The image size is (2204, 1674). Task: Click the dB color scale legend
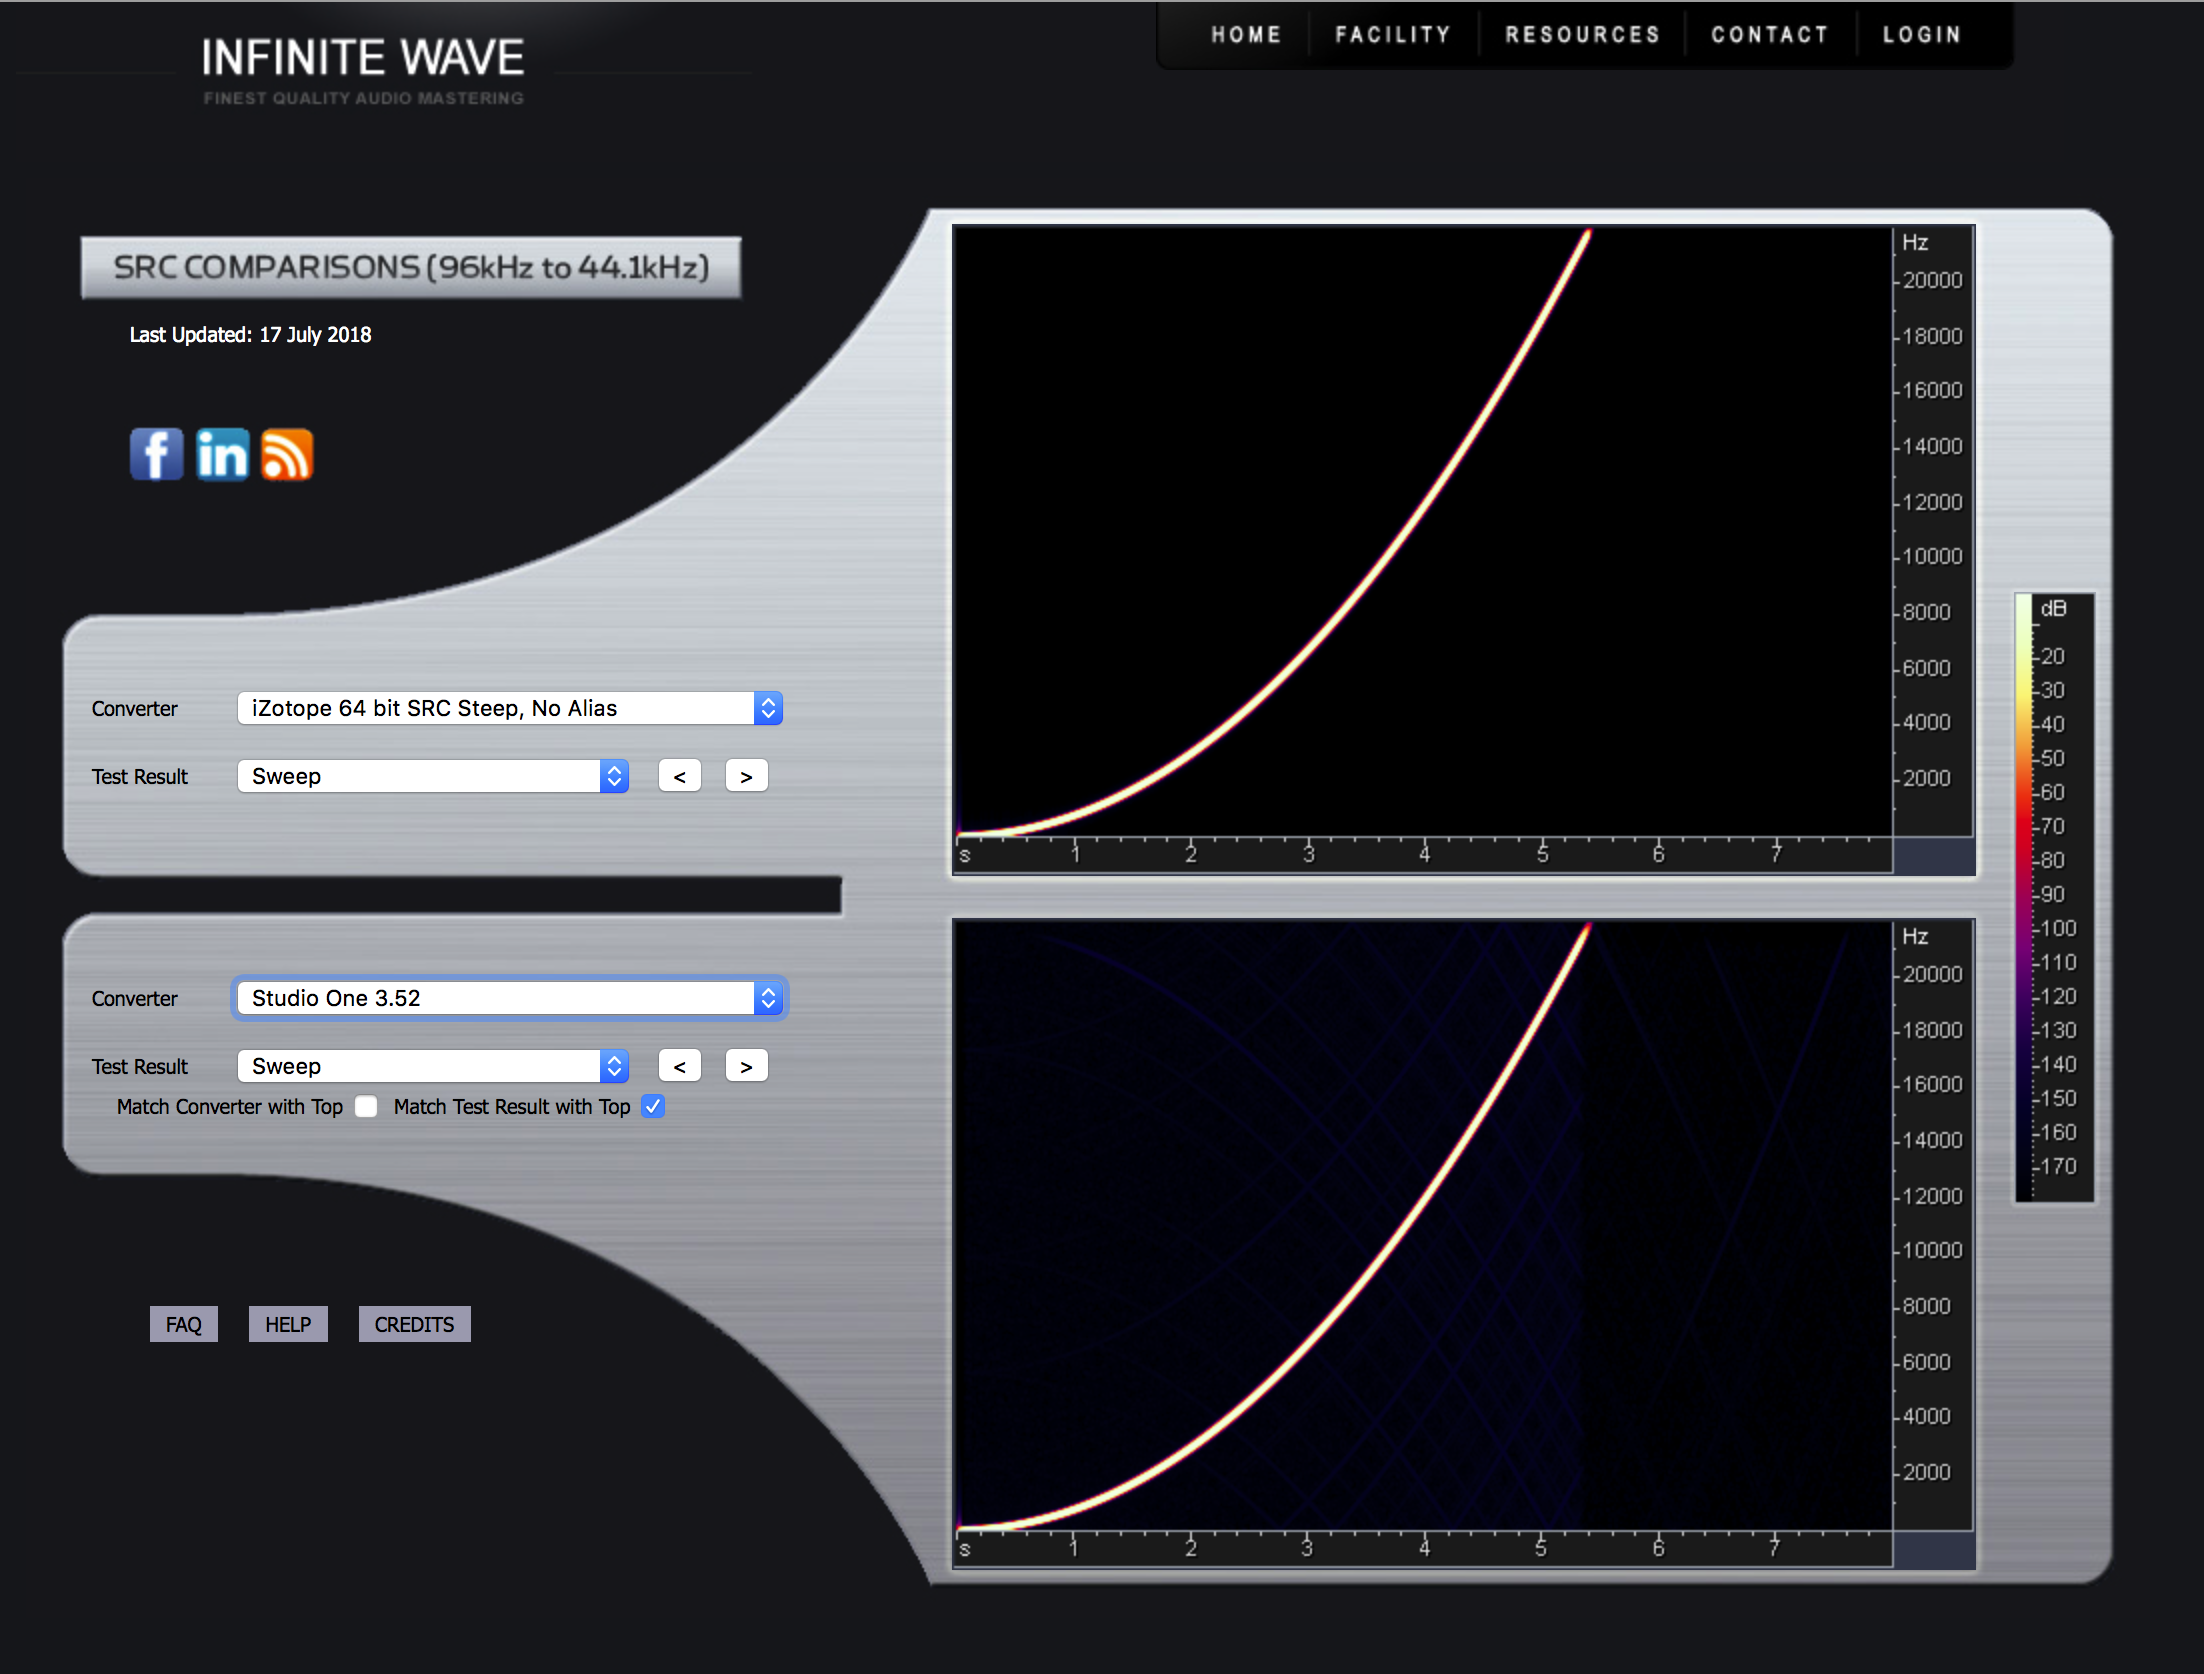2054,897
